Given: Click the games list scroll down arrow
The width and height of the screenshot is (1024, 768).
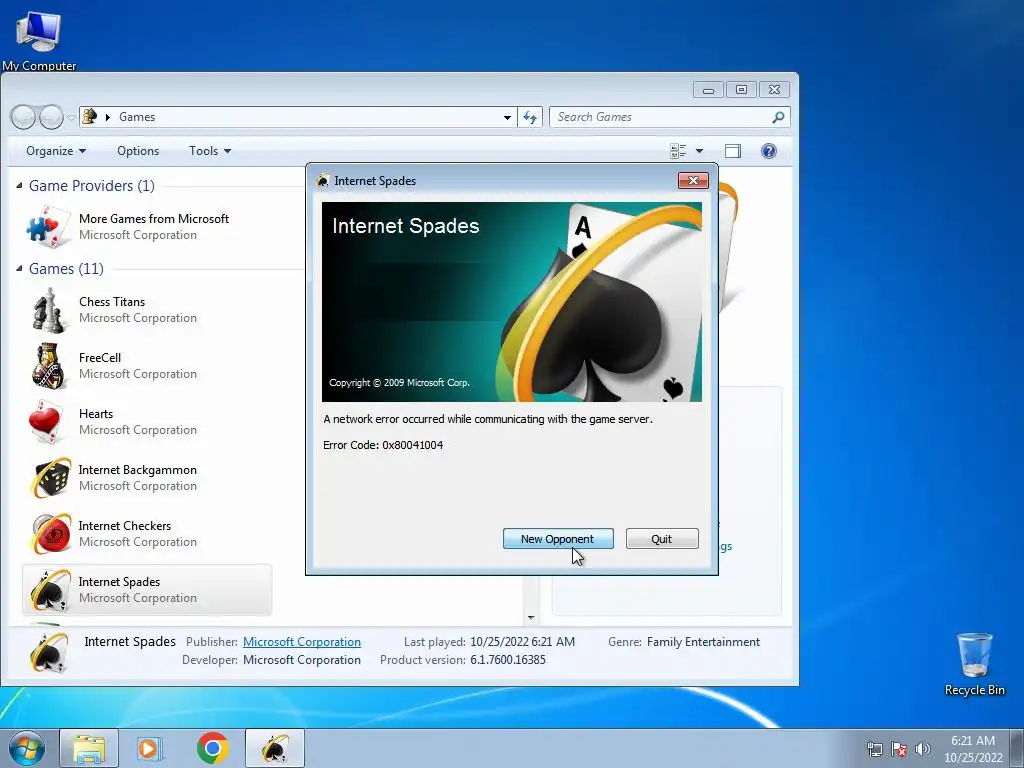Looking at the screenshot, I should point(531,617).
